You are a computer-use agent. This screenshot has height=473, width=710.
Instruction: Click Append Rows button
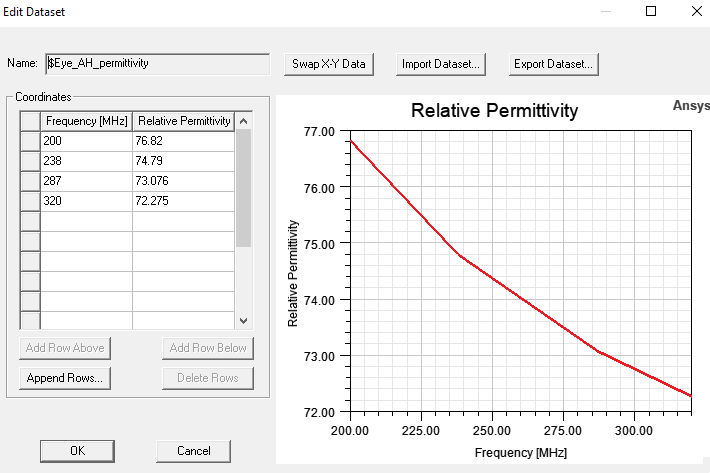(64, 378)
